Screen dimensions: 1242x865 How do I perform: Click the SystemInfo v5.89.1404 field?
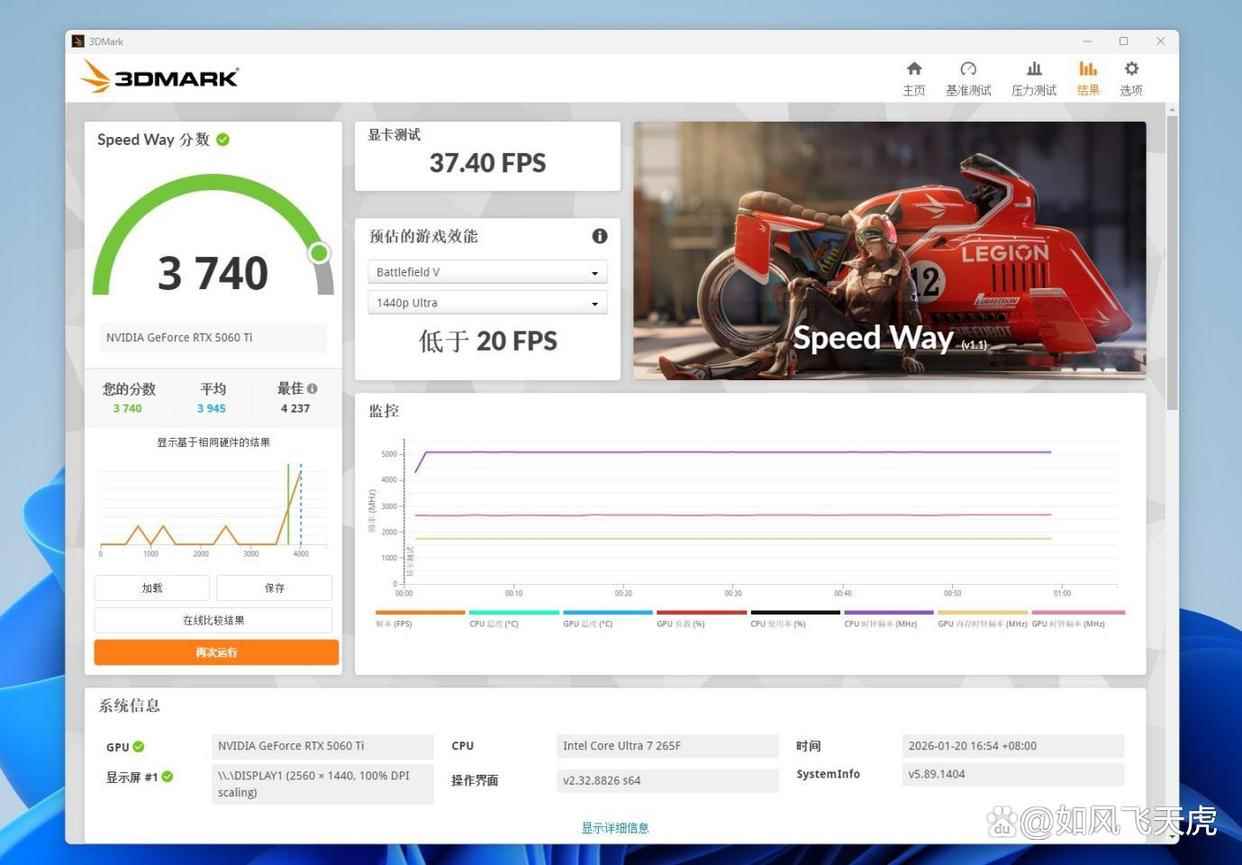[x=1013, y=774]
